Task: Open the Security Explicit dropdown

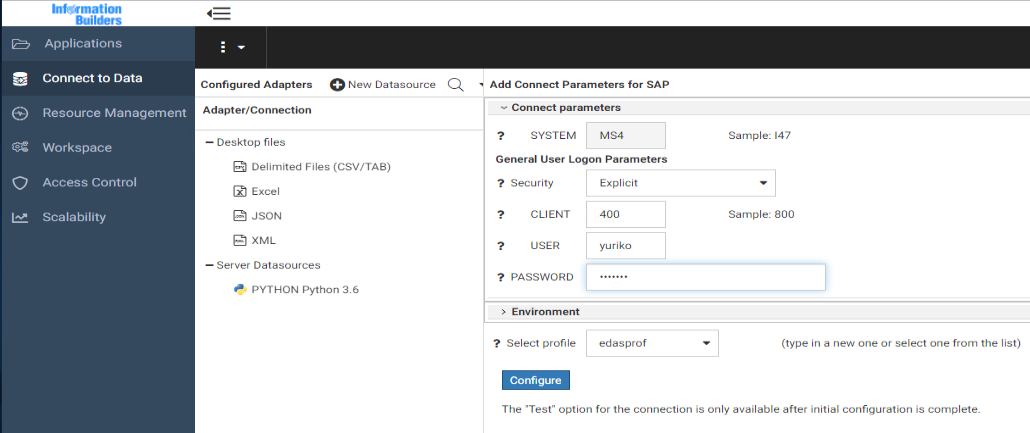Action: click(x=681, y=183)
